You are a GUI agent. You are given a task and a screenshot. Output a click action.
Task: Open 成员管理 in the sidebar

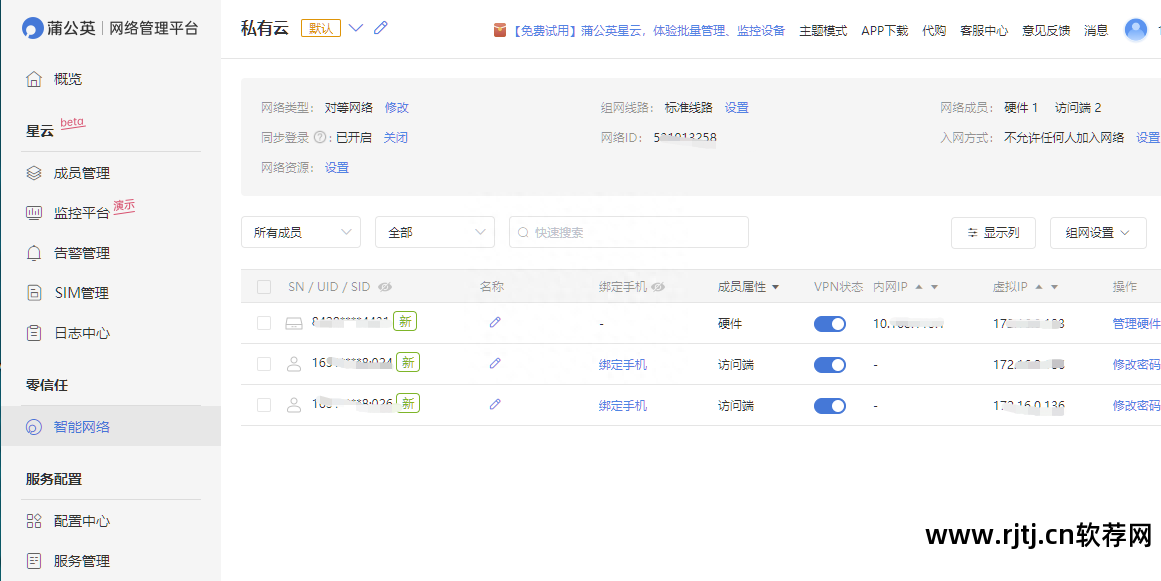[x=81, y=173]
